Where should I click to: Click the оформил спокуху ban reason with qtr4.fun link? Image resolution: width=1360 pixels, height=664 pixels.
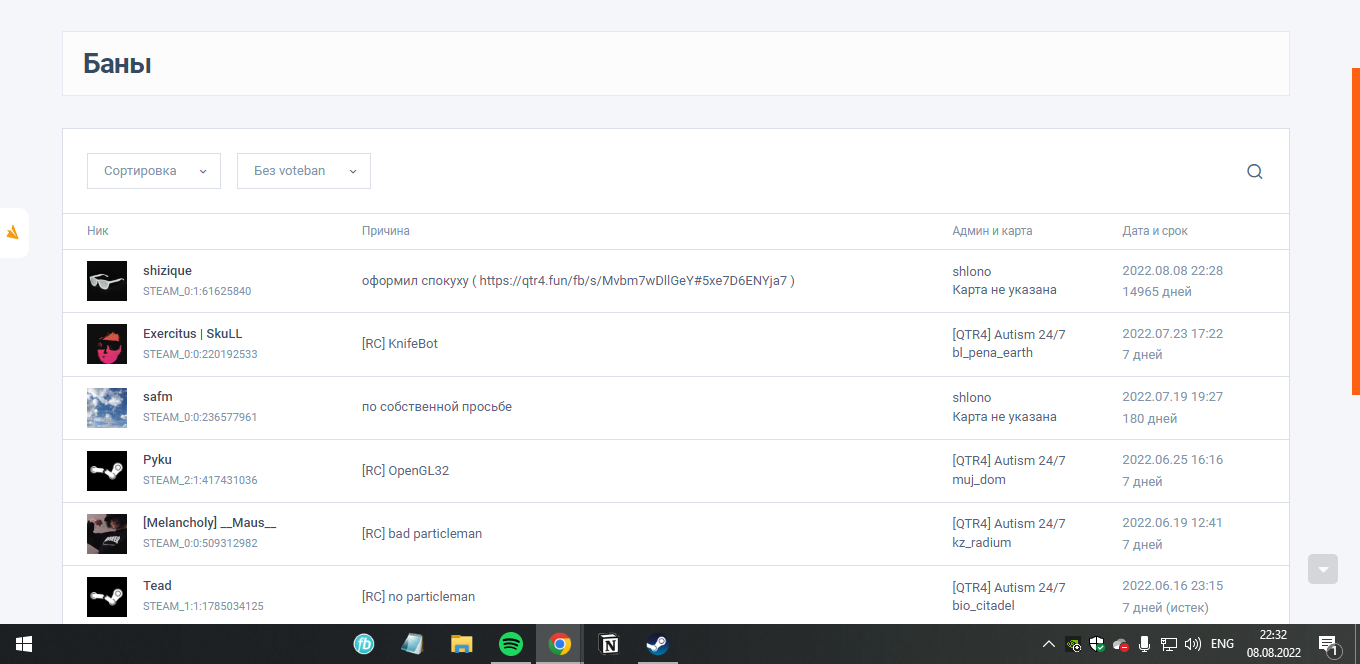point(578,281)
